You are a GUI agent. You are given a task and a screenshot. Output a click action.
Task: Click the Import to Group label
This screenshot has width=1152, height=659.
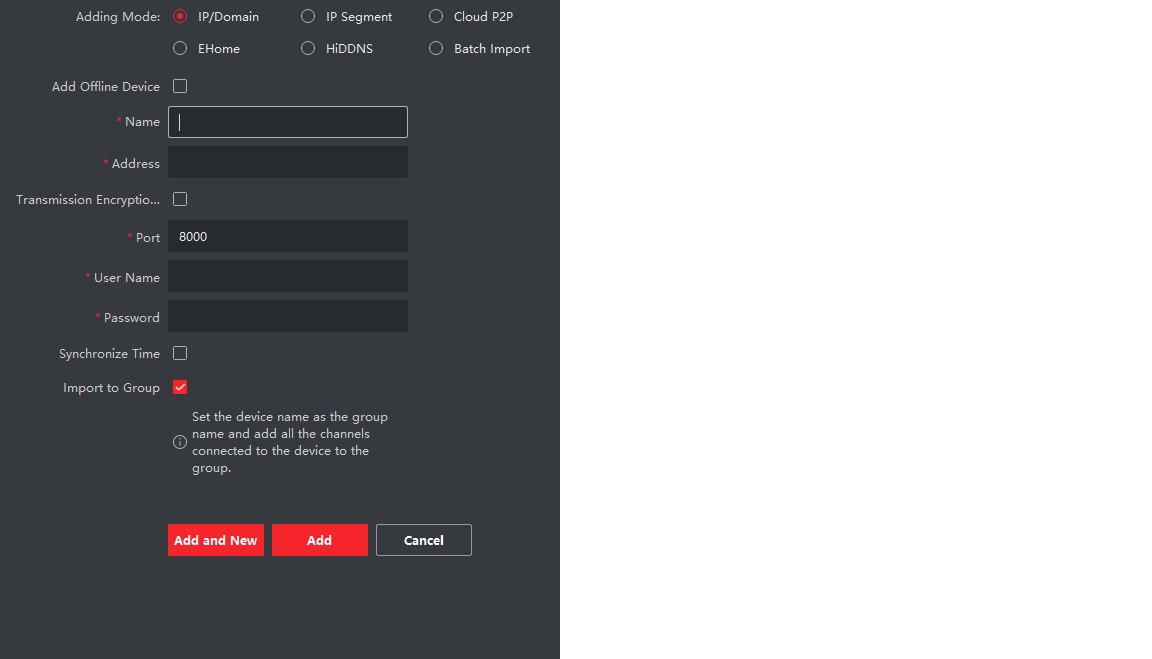tap(111, 388)
